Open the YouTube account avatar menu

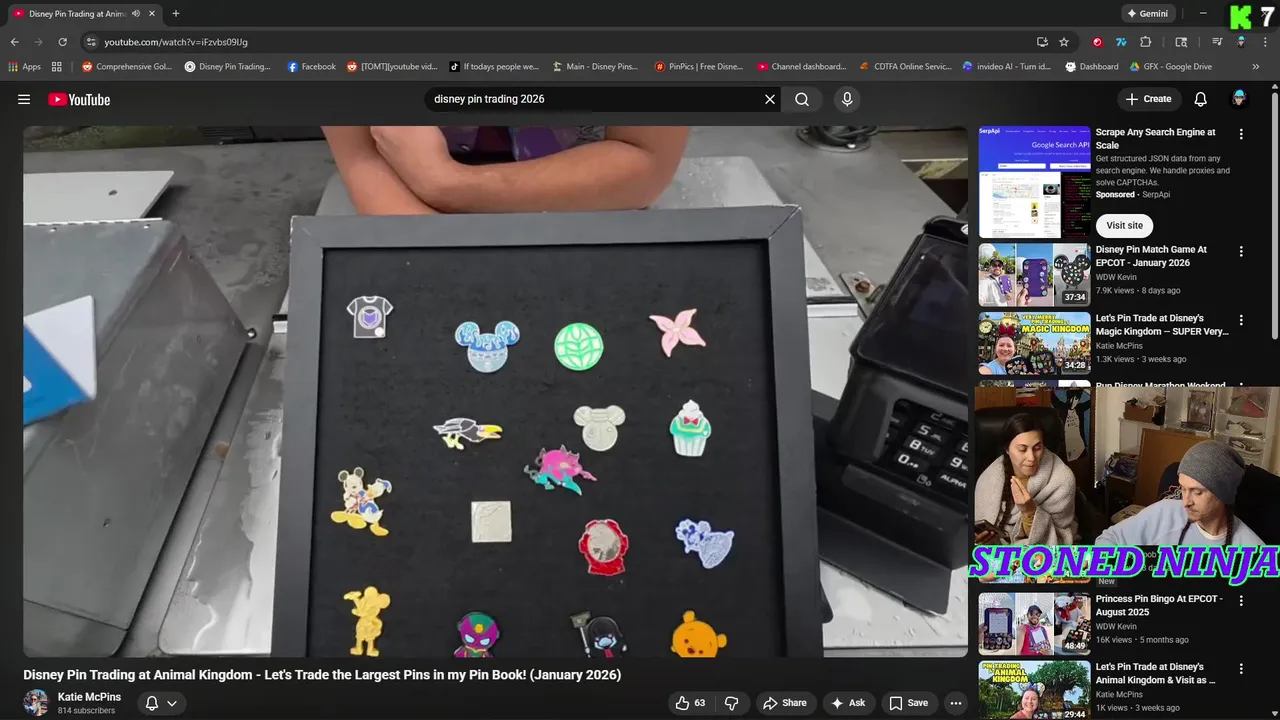coord(1239,99)
